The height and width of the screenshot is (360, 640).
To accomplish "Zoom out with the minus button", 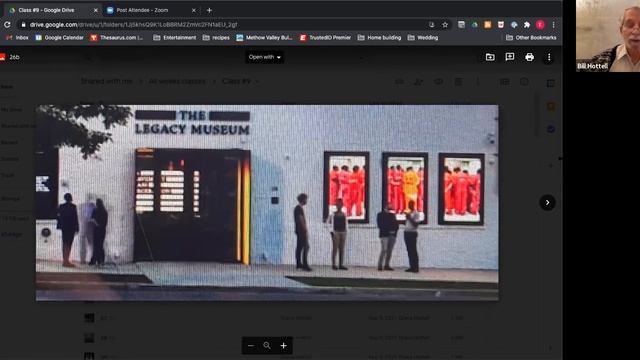I will click(x=251, y=346).
